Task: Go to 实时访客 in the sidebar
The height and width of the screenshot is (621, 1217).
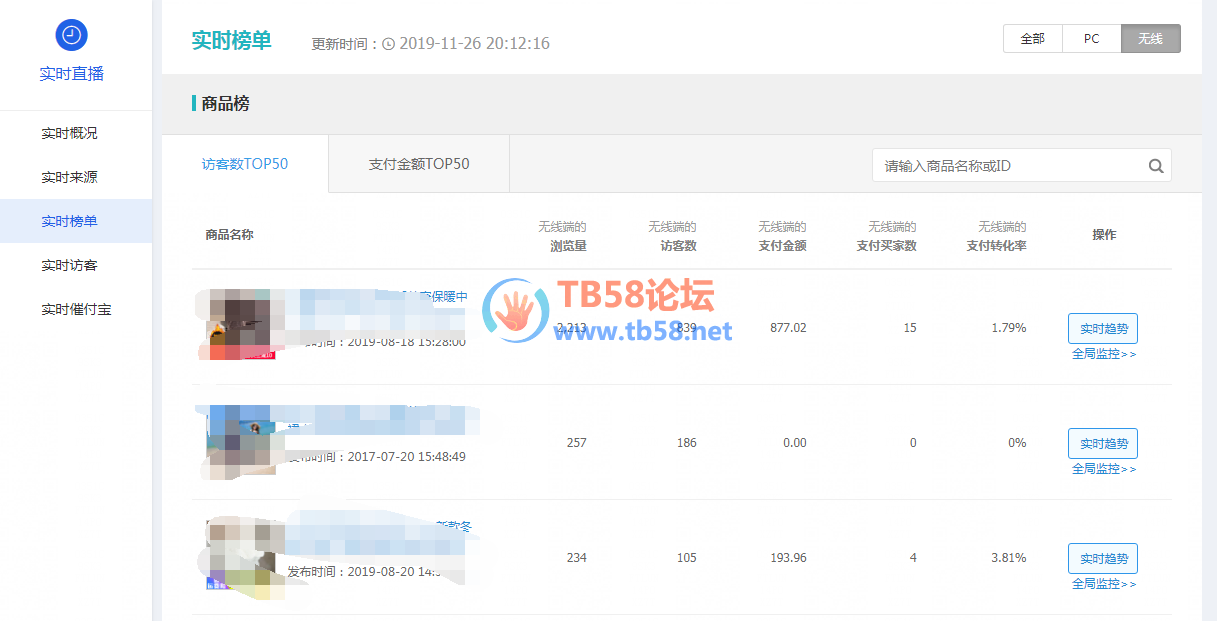Action: tap(69, 265)
